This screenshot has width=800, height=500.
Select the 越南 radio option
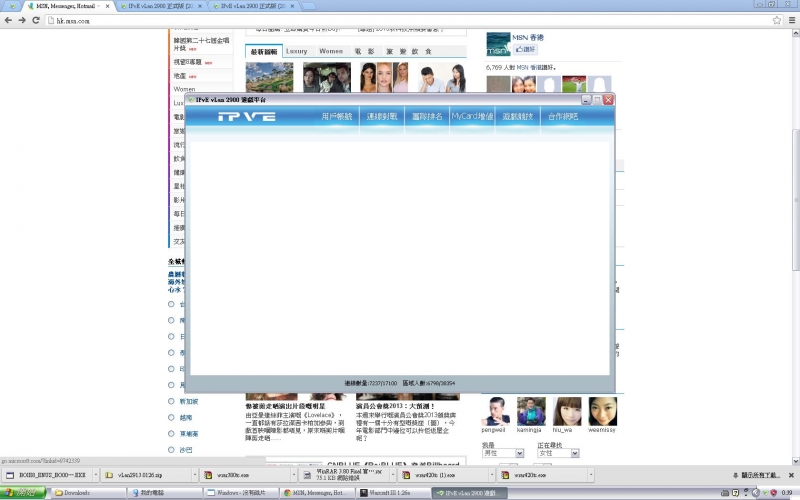click(171, 417)
